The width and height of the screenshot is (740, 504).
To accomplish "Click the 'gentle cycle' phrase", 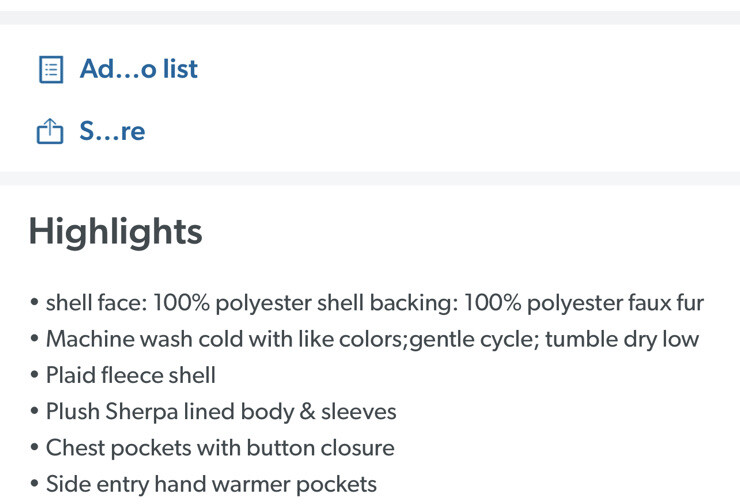I will pyautogui.click(x=474, y=339).
